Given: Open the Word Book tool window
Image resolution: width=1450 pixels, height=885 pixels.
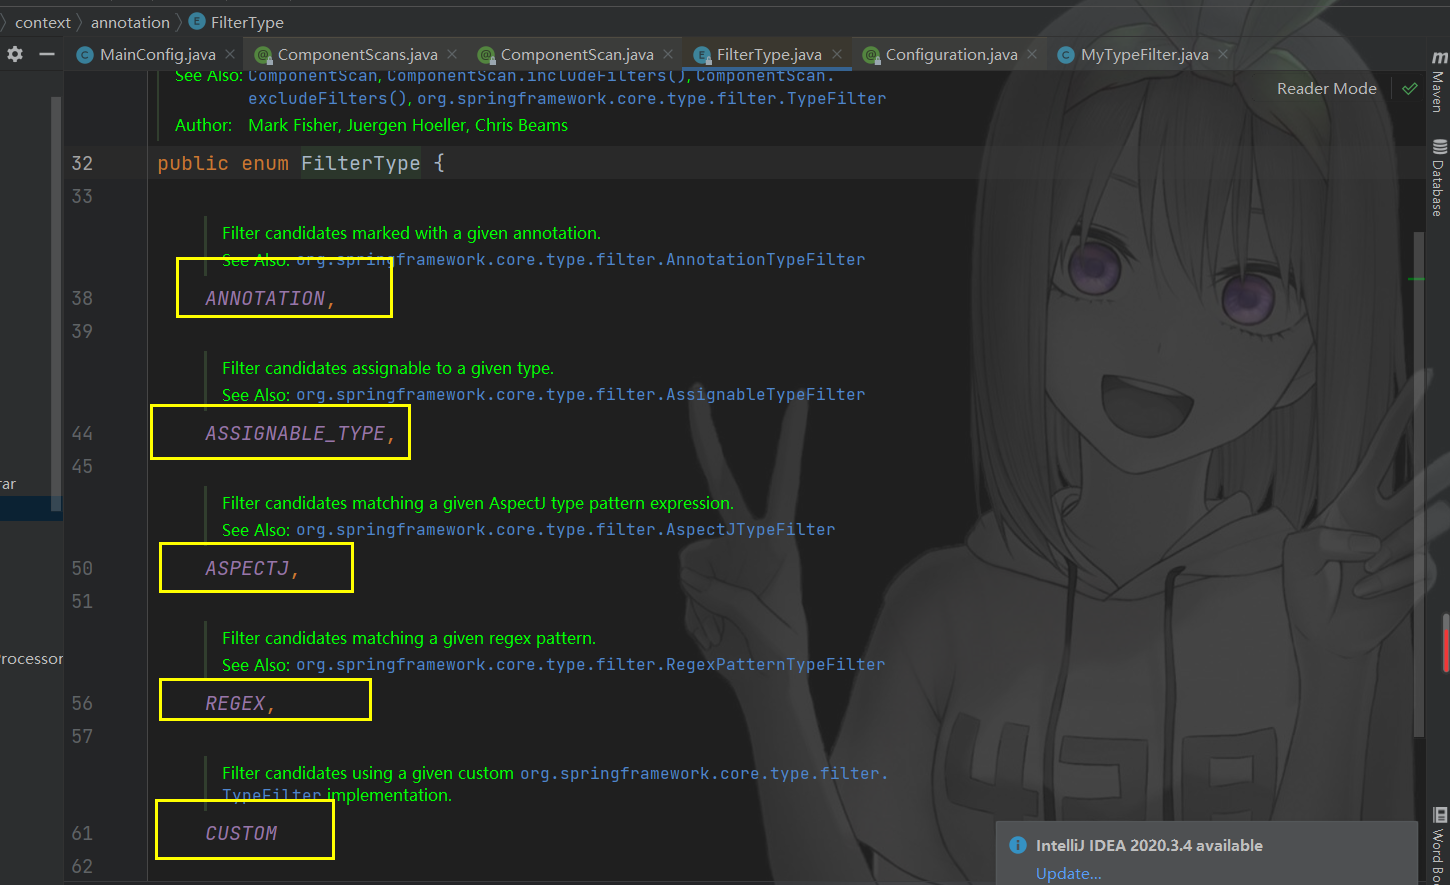Looking at the screenshot, I should point(1439,845).
